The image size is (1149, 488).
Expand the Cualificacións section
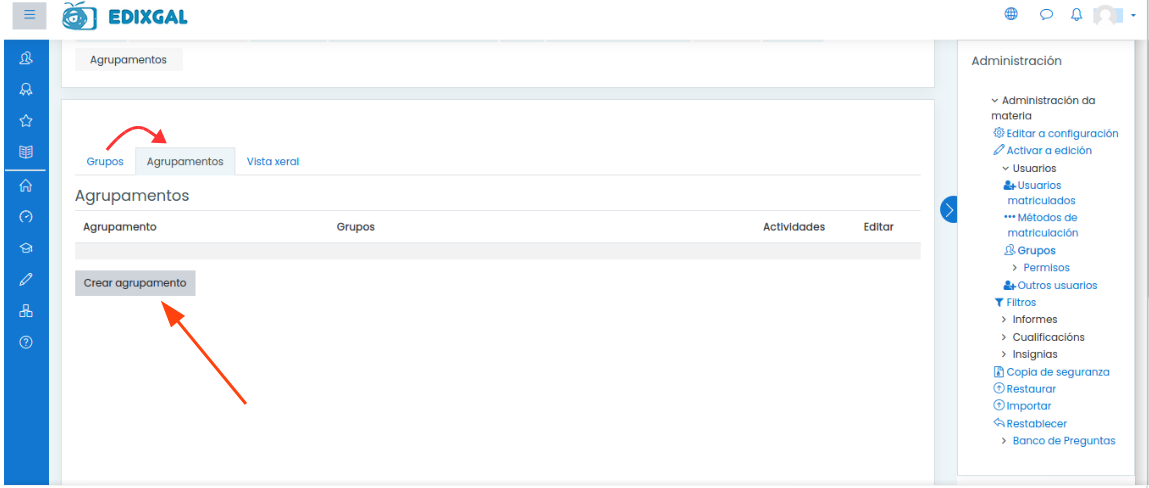point(1047,337)
